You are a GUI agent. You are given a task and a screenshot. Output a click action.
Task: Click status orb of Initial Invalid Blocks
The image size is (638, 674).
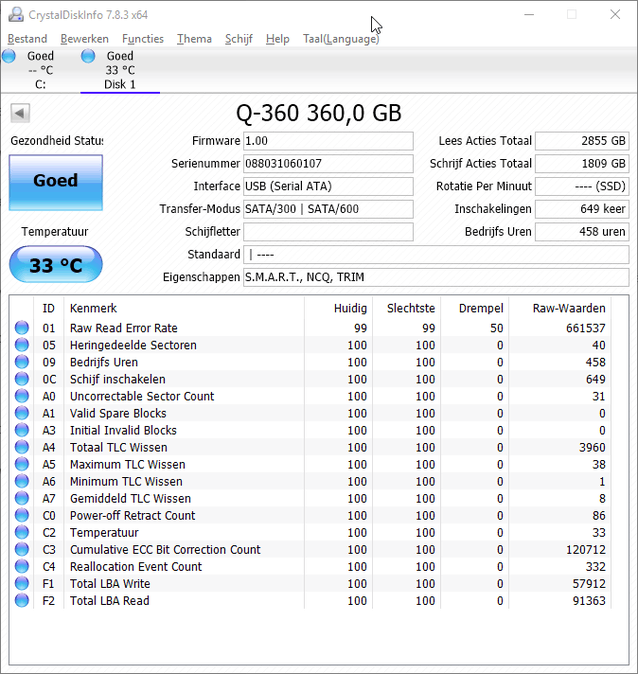(22, 430)
